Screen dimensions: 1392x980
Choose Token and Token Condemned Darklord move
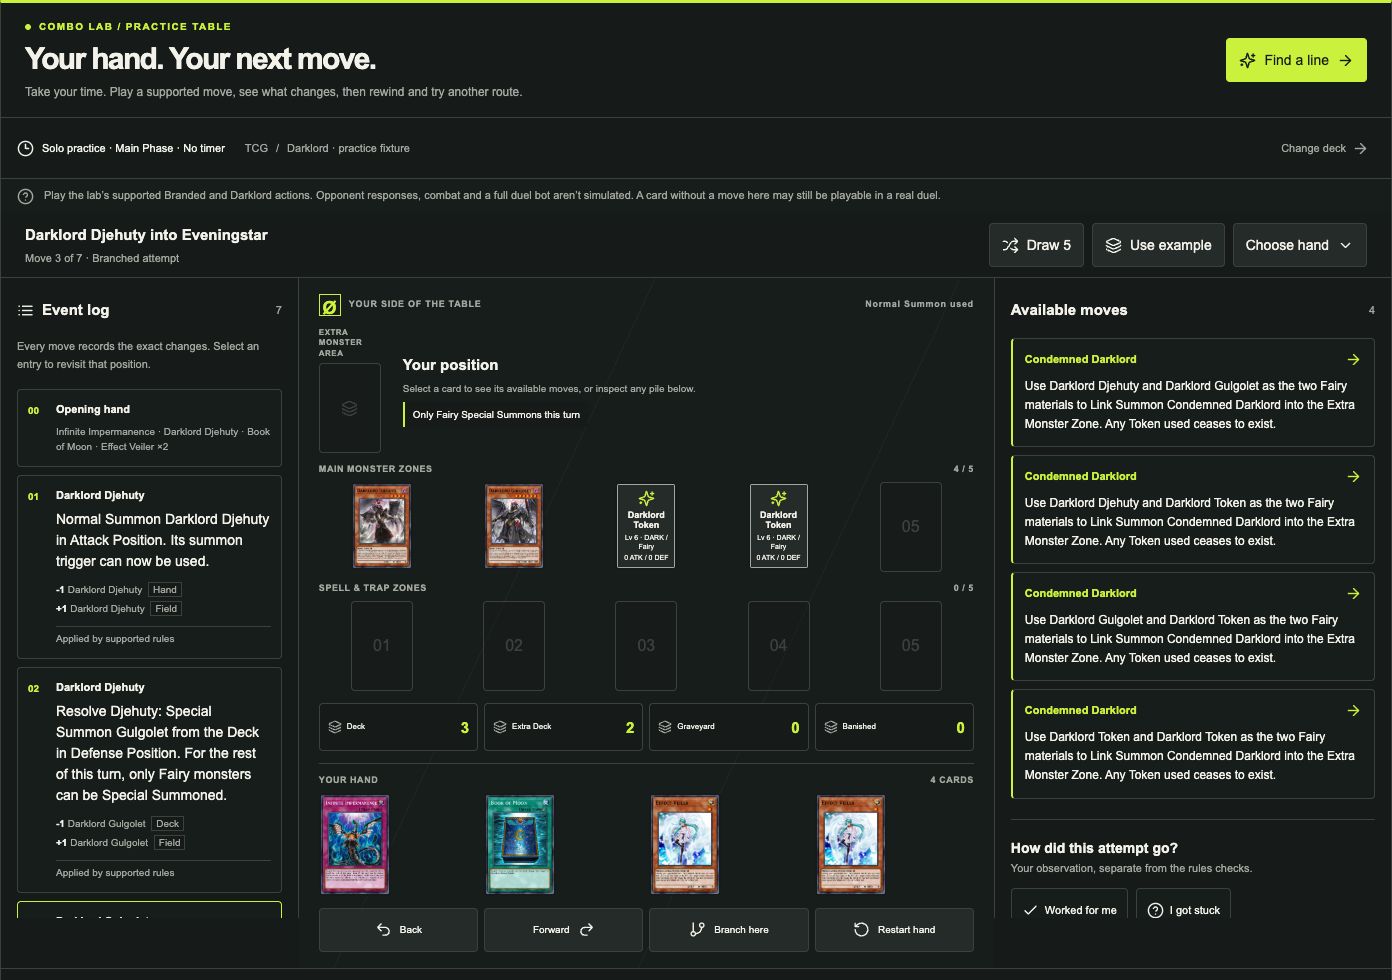click(x=1192, y=743)
